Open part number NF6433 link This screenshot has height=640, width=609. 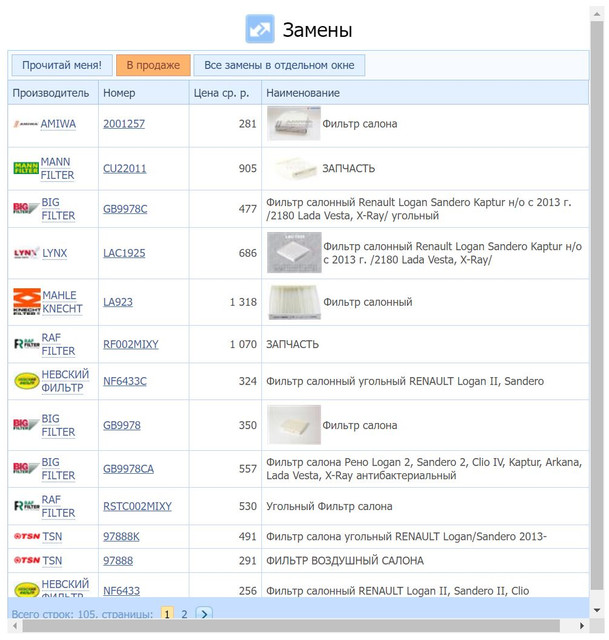[x=121, y=591]
